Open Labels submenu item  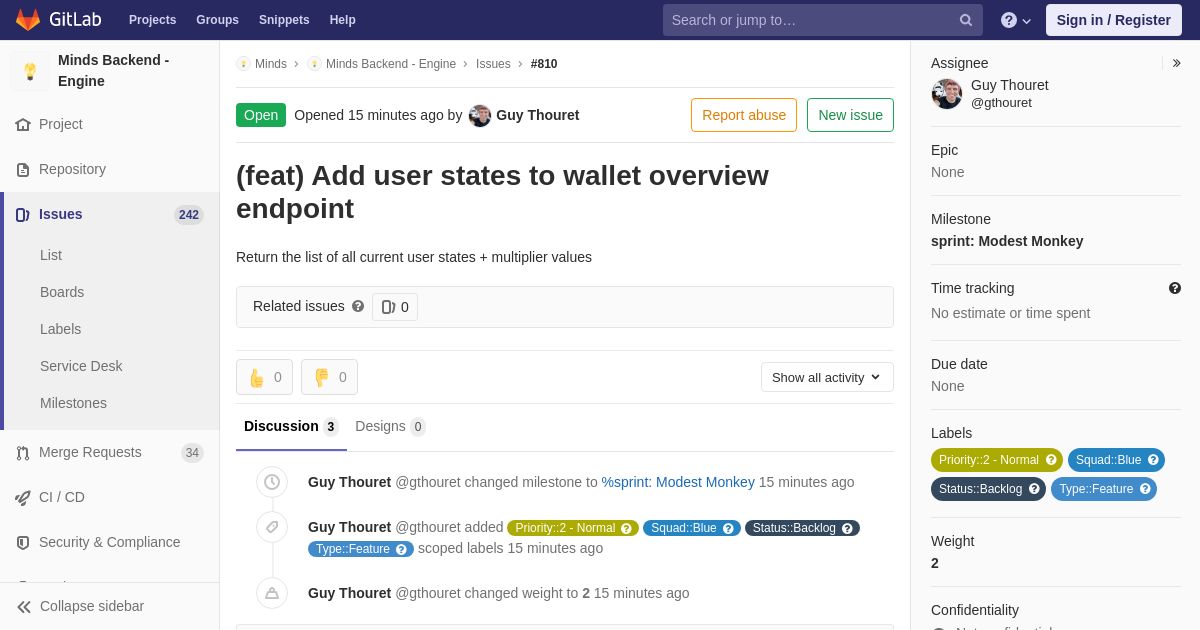coord(61,329)
